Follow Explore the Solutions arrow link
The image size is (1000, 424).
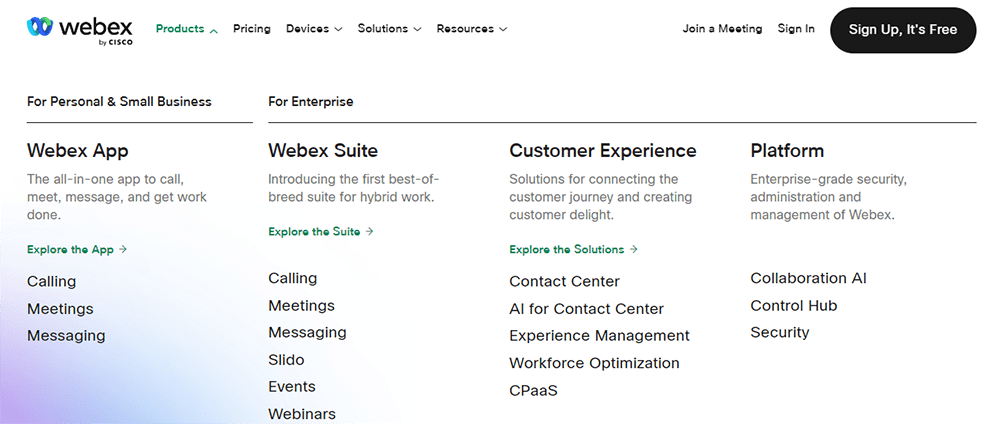point(573,249)
